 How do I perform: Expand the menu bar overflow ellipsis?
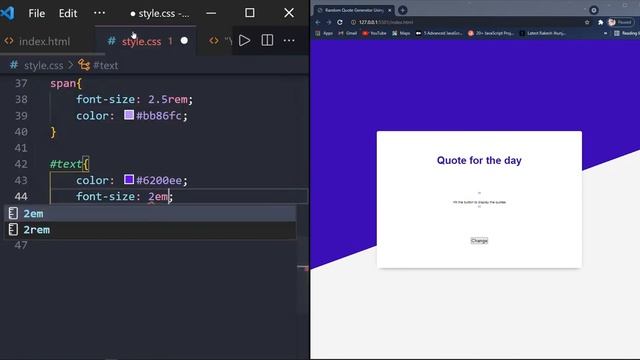pyautogui.click(x=99, y=13)
